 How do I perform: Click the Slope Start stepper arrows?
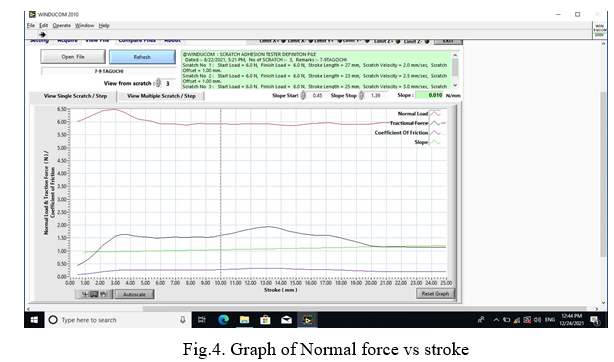point(303,95)
